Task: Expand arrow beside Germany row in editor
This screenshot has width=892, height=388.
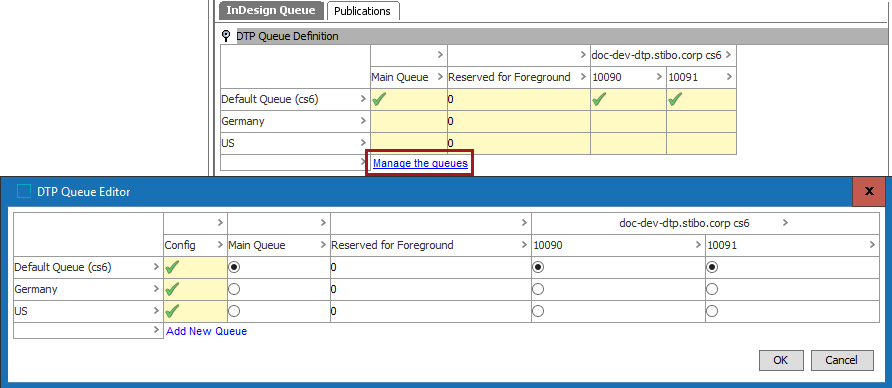Action: pyautogui.click(x=156, y=289)
